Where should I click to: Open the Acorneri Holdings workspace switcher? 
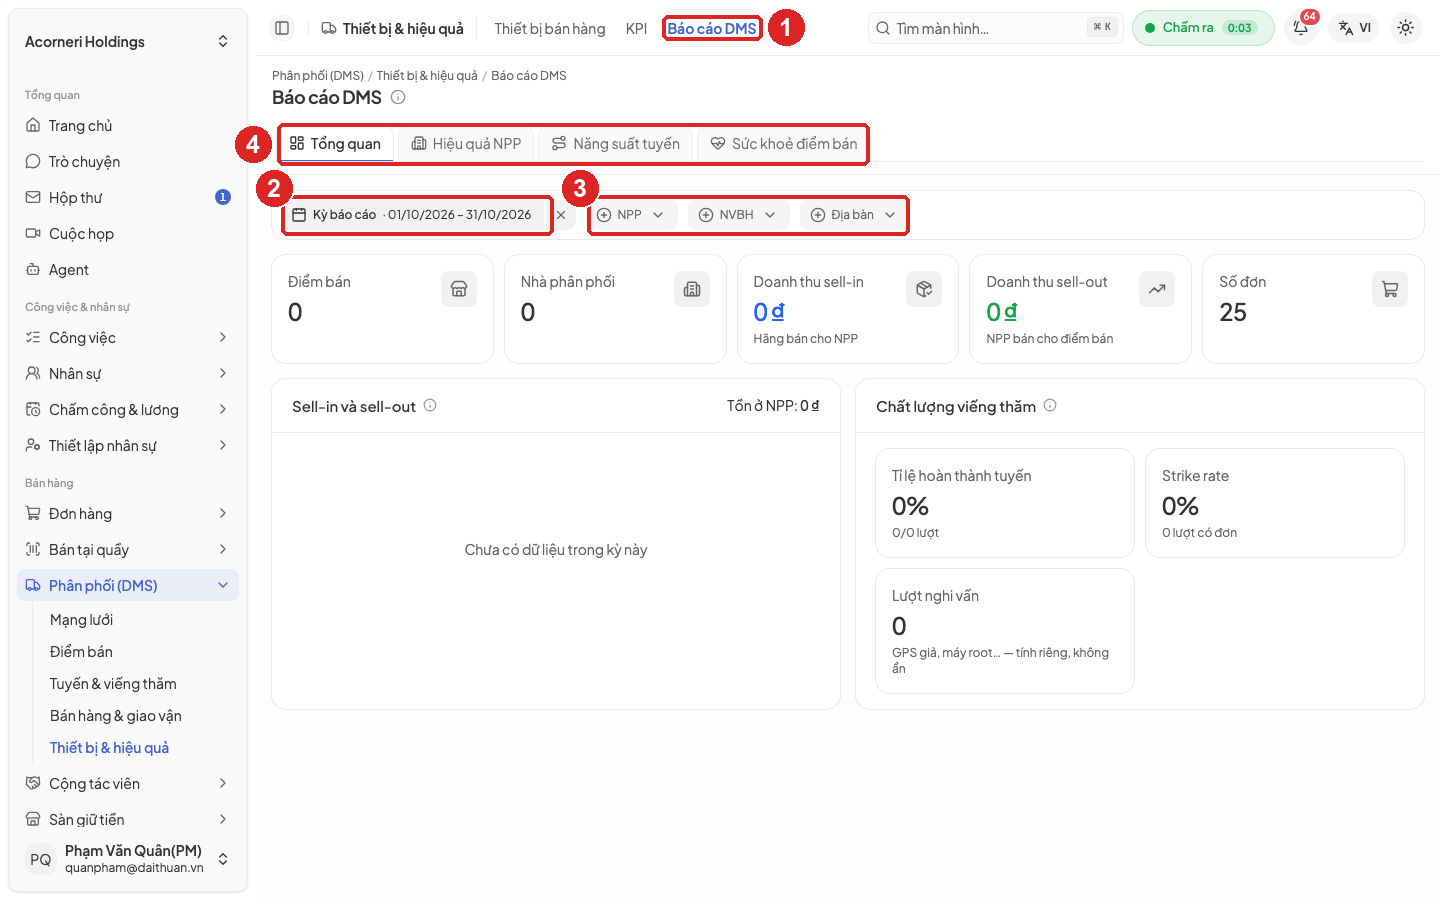(128, 42)
